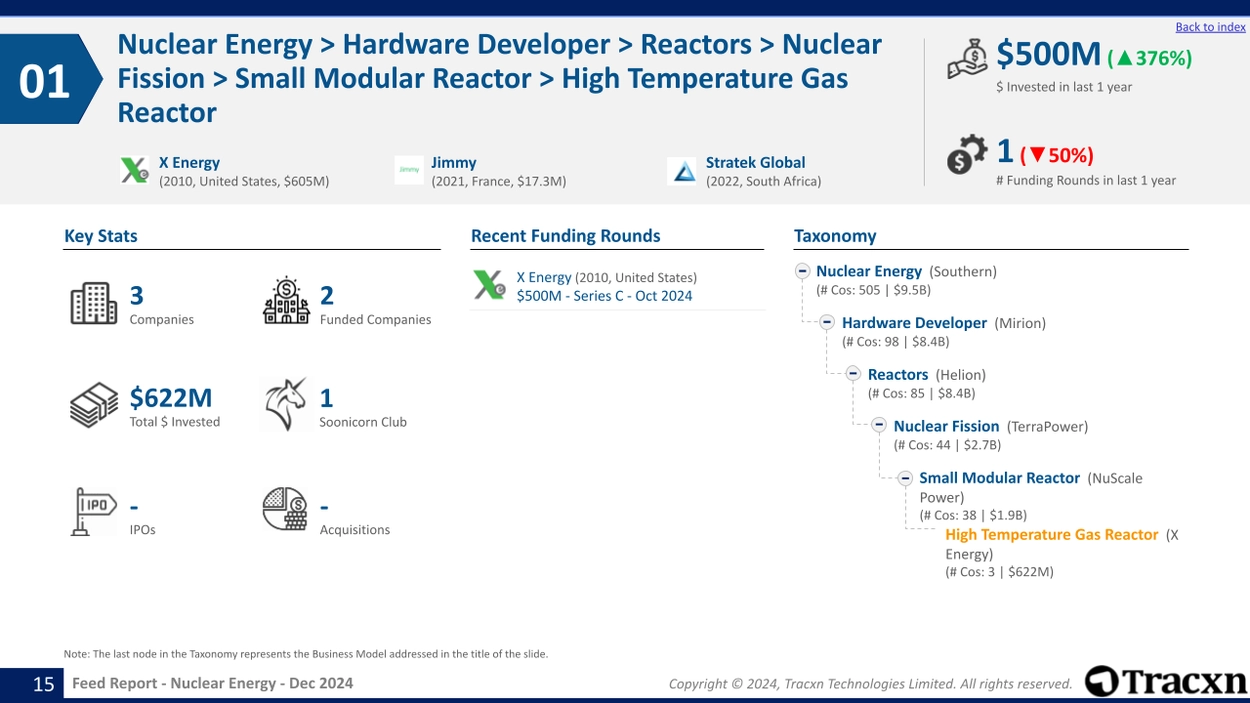Click the Companies building icon
This screenshot has height=703, width=1250.
(x=94, y=303)
